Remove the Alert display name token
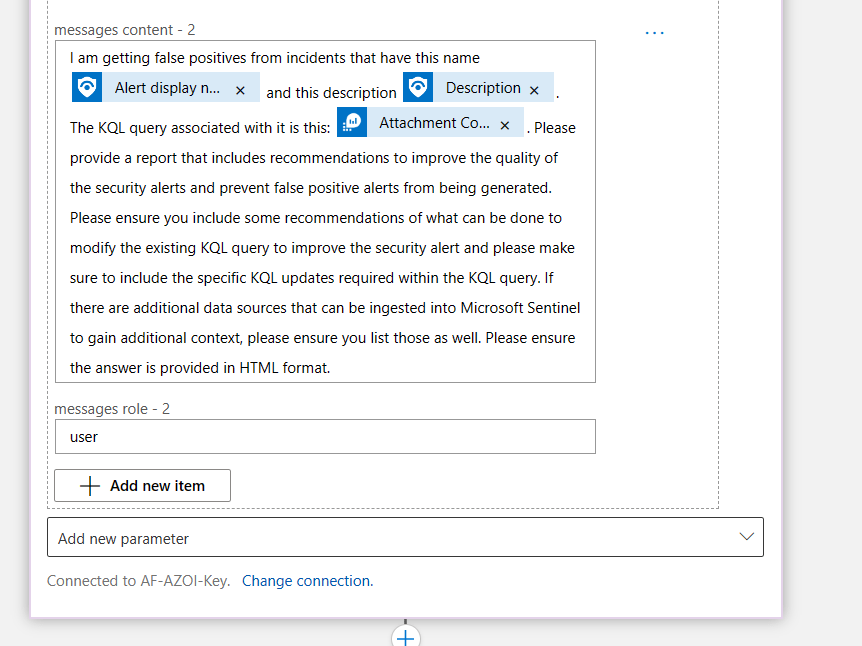Screen dimensions: 862x646 (x=240, y=90)
